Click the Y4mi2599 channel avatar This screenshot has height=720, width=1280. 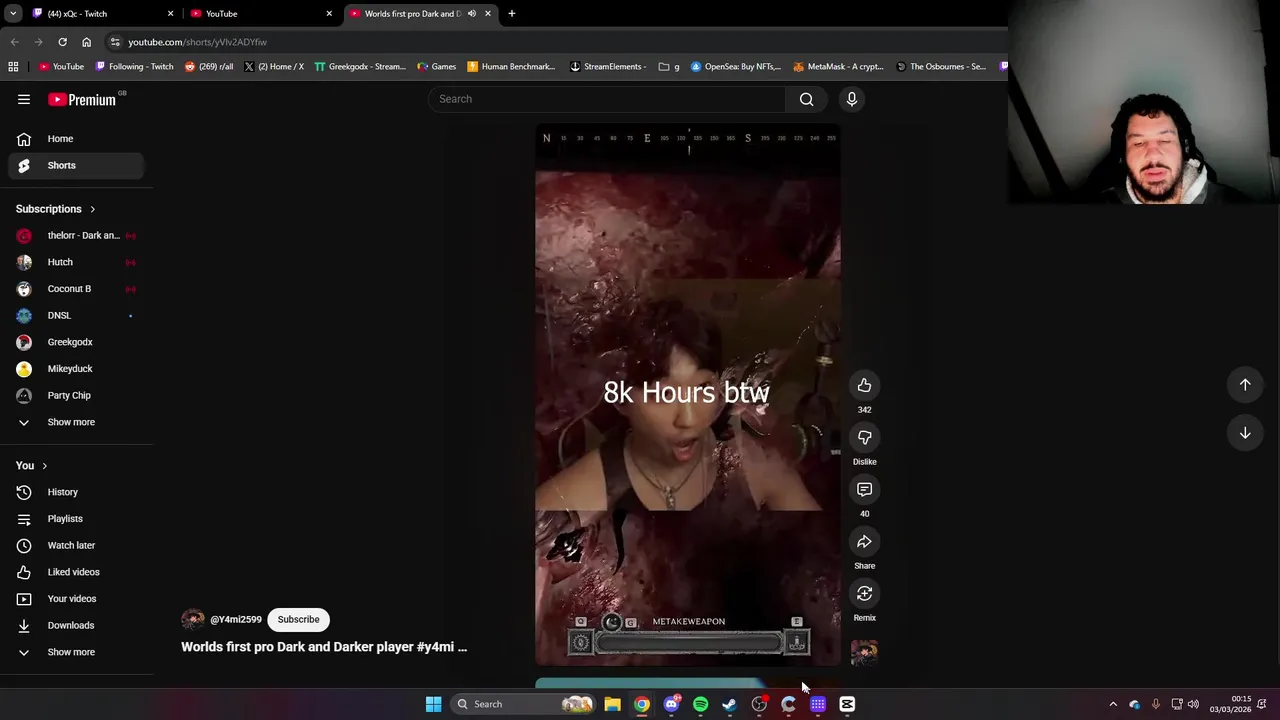(193, 619)
